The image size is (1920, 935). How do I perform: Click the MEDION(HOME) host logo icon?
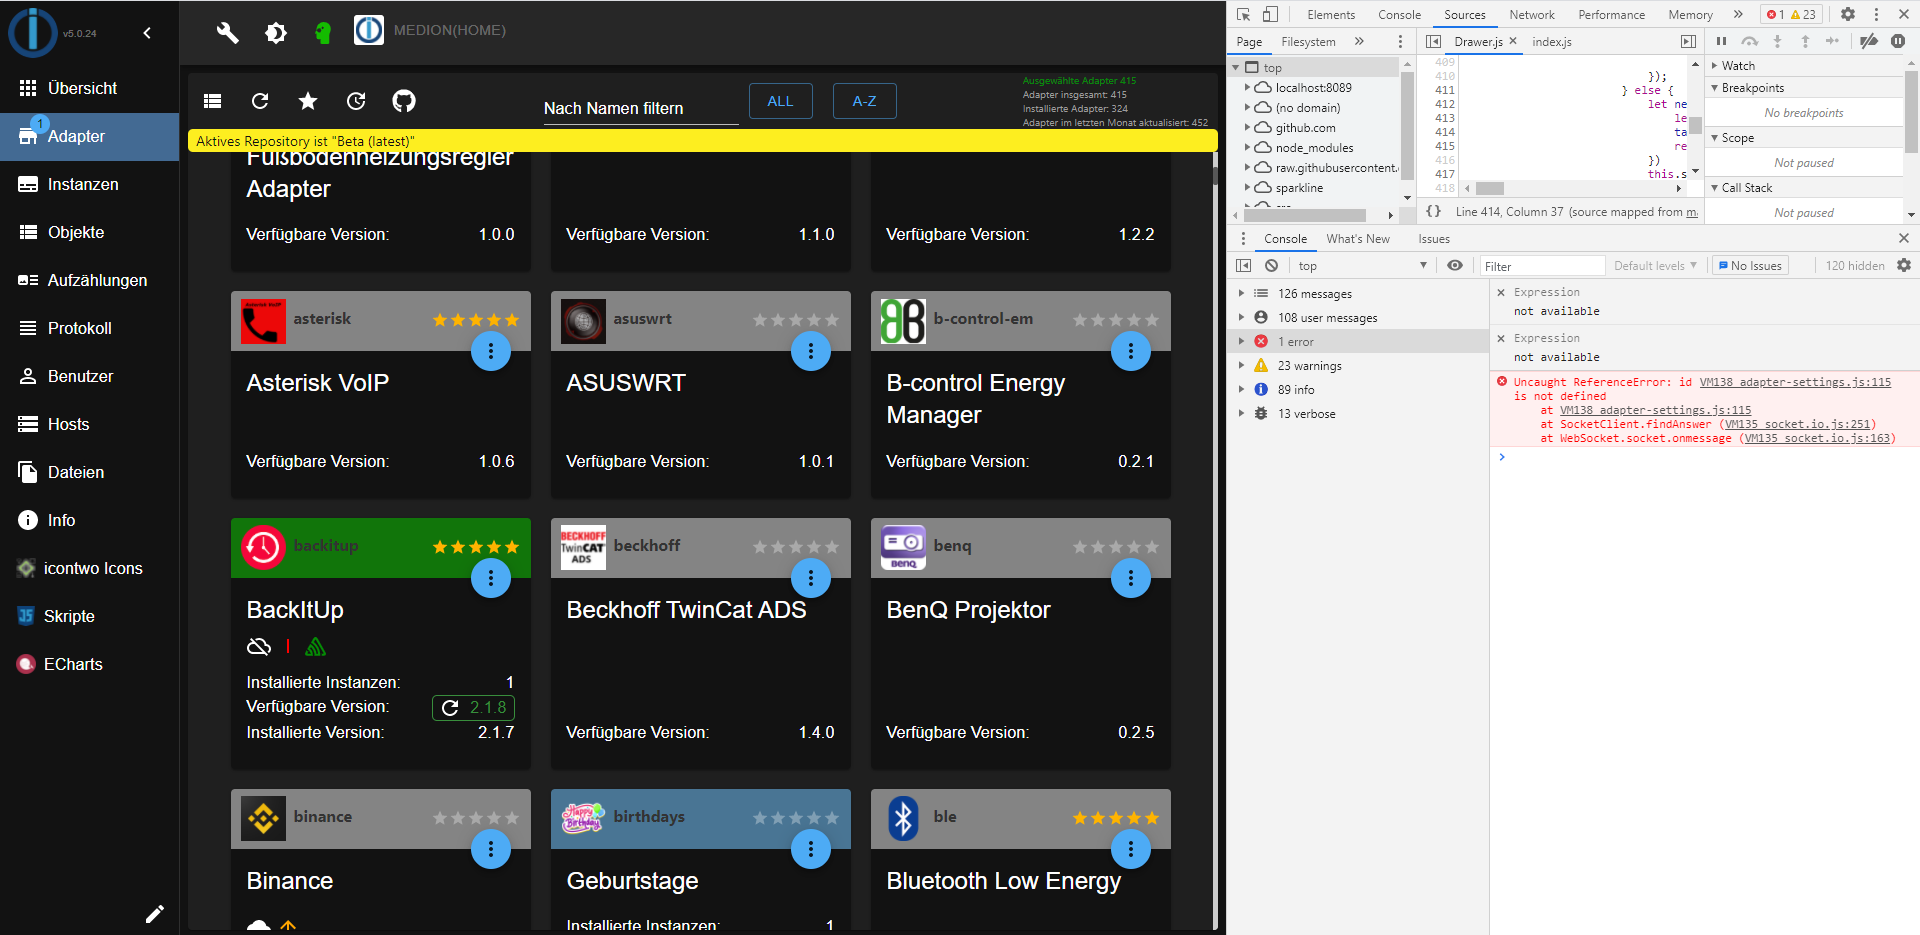[x=369, y=30]
